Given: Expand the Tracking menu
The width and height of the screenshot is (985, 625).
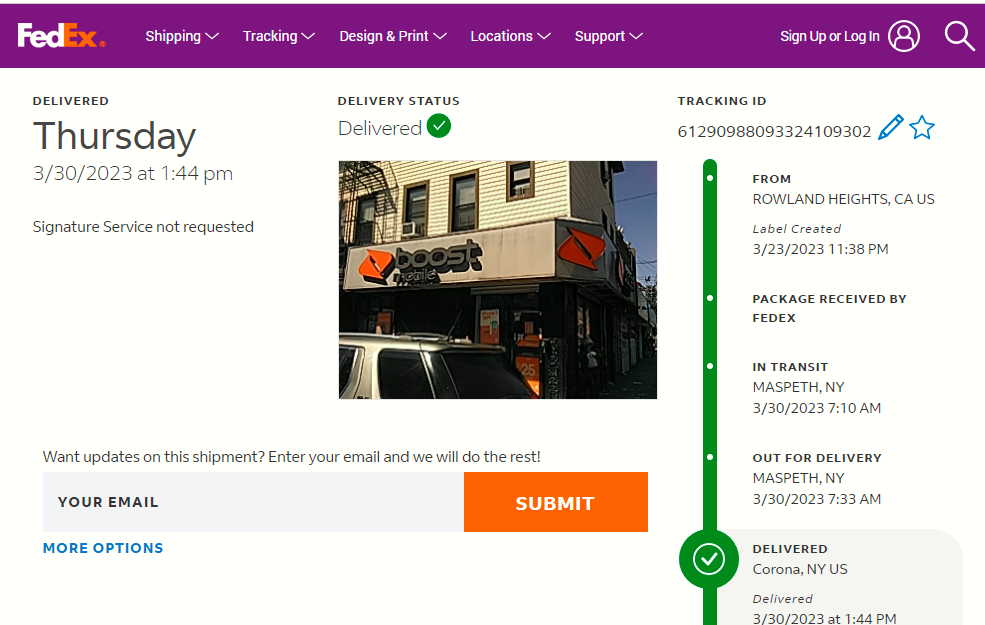Looking at the screenshot, I should (278, 36).
